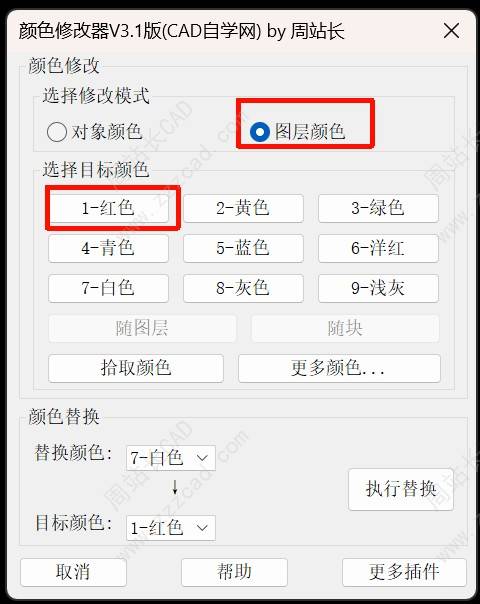This screenshot has height=604, width=480.
Task: Choose the 2-黄色 color button
Action: point(243,208)
